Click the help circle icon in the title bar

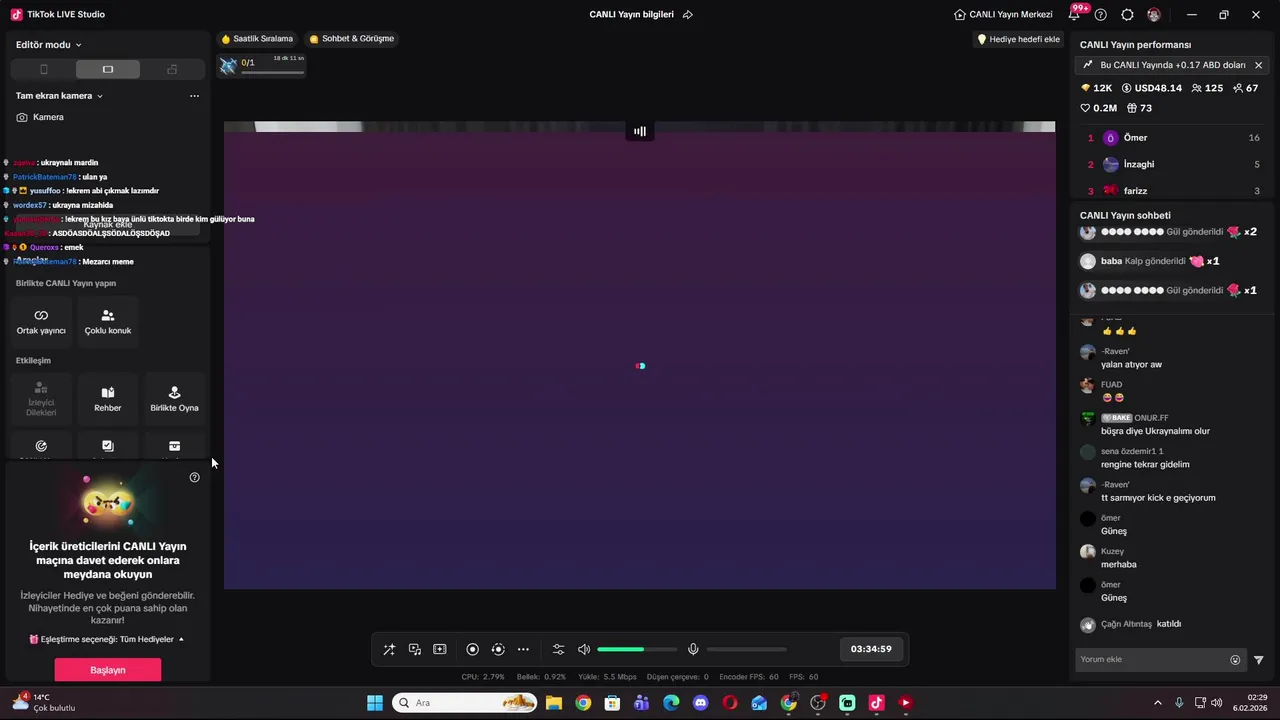[x=1101, y=15]
